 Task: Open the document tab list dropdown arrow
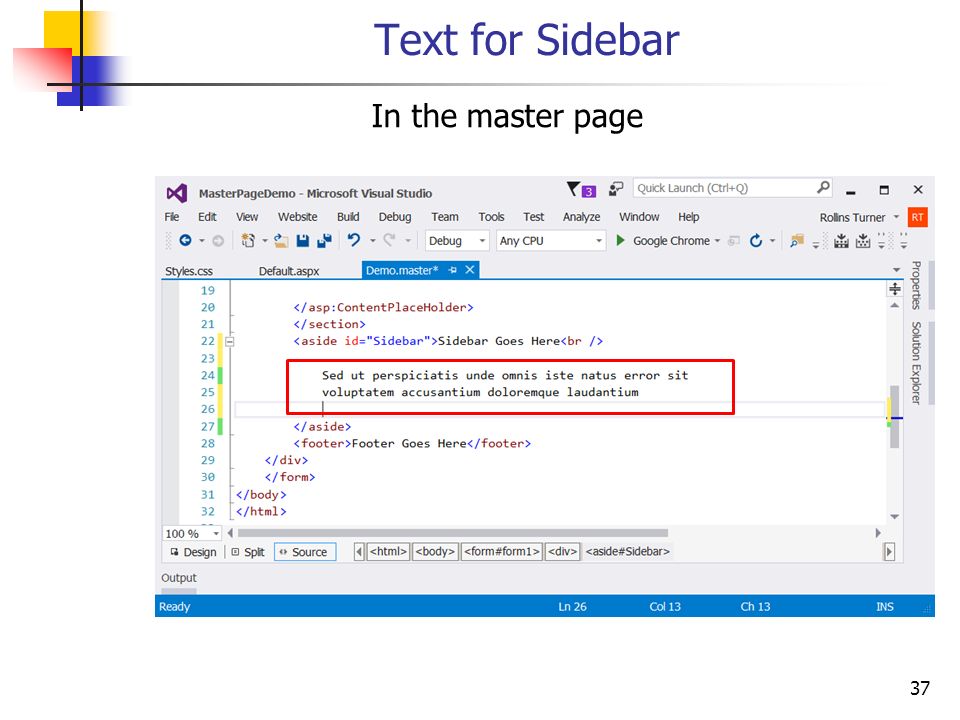(x=896, y=270)
